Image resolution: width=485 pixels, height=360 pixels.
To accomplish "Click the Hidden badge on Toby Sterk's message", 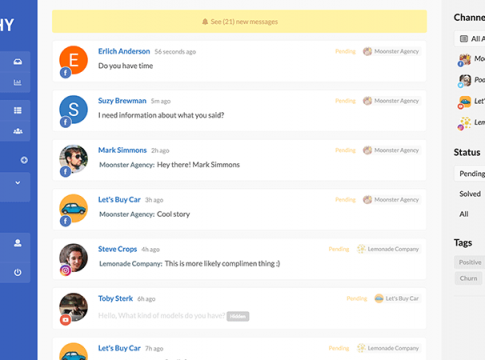I will pos(238,316).
